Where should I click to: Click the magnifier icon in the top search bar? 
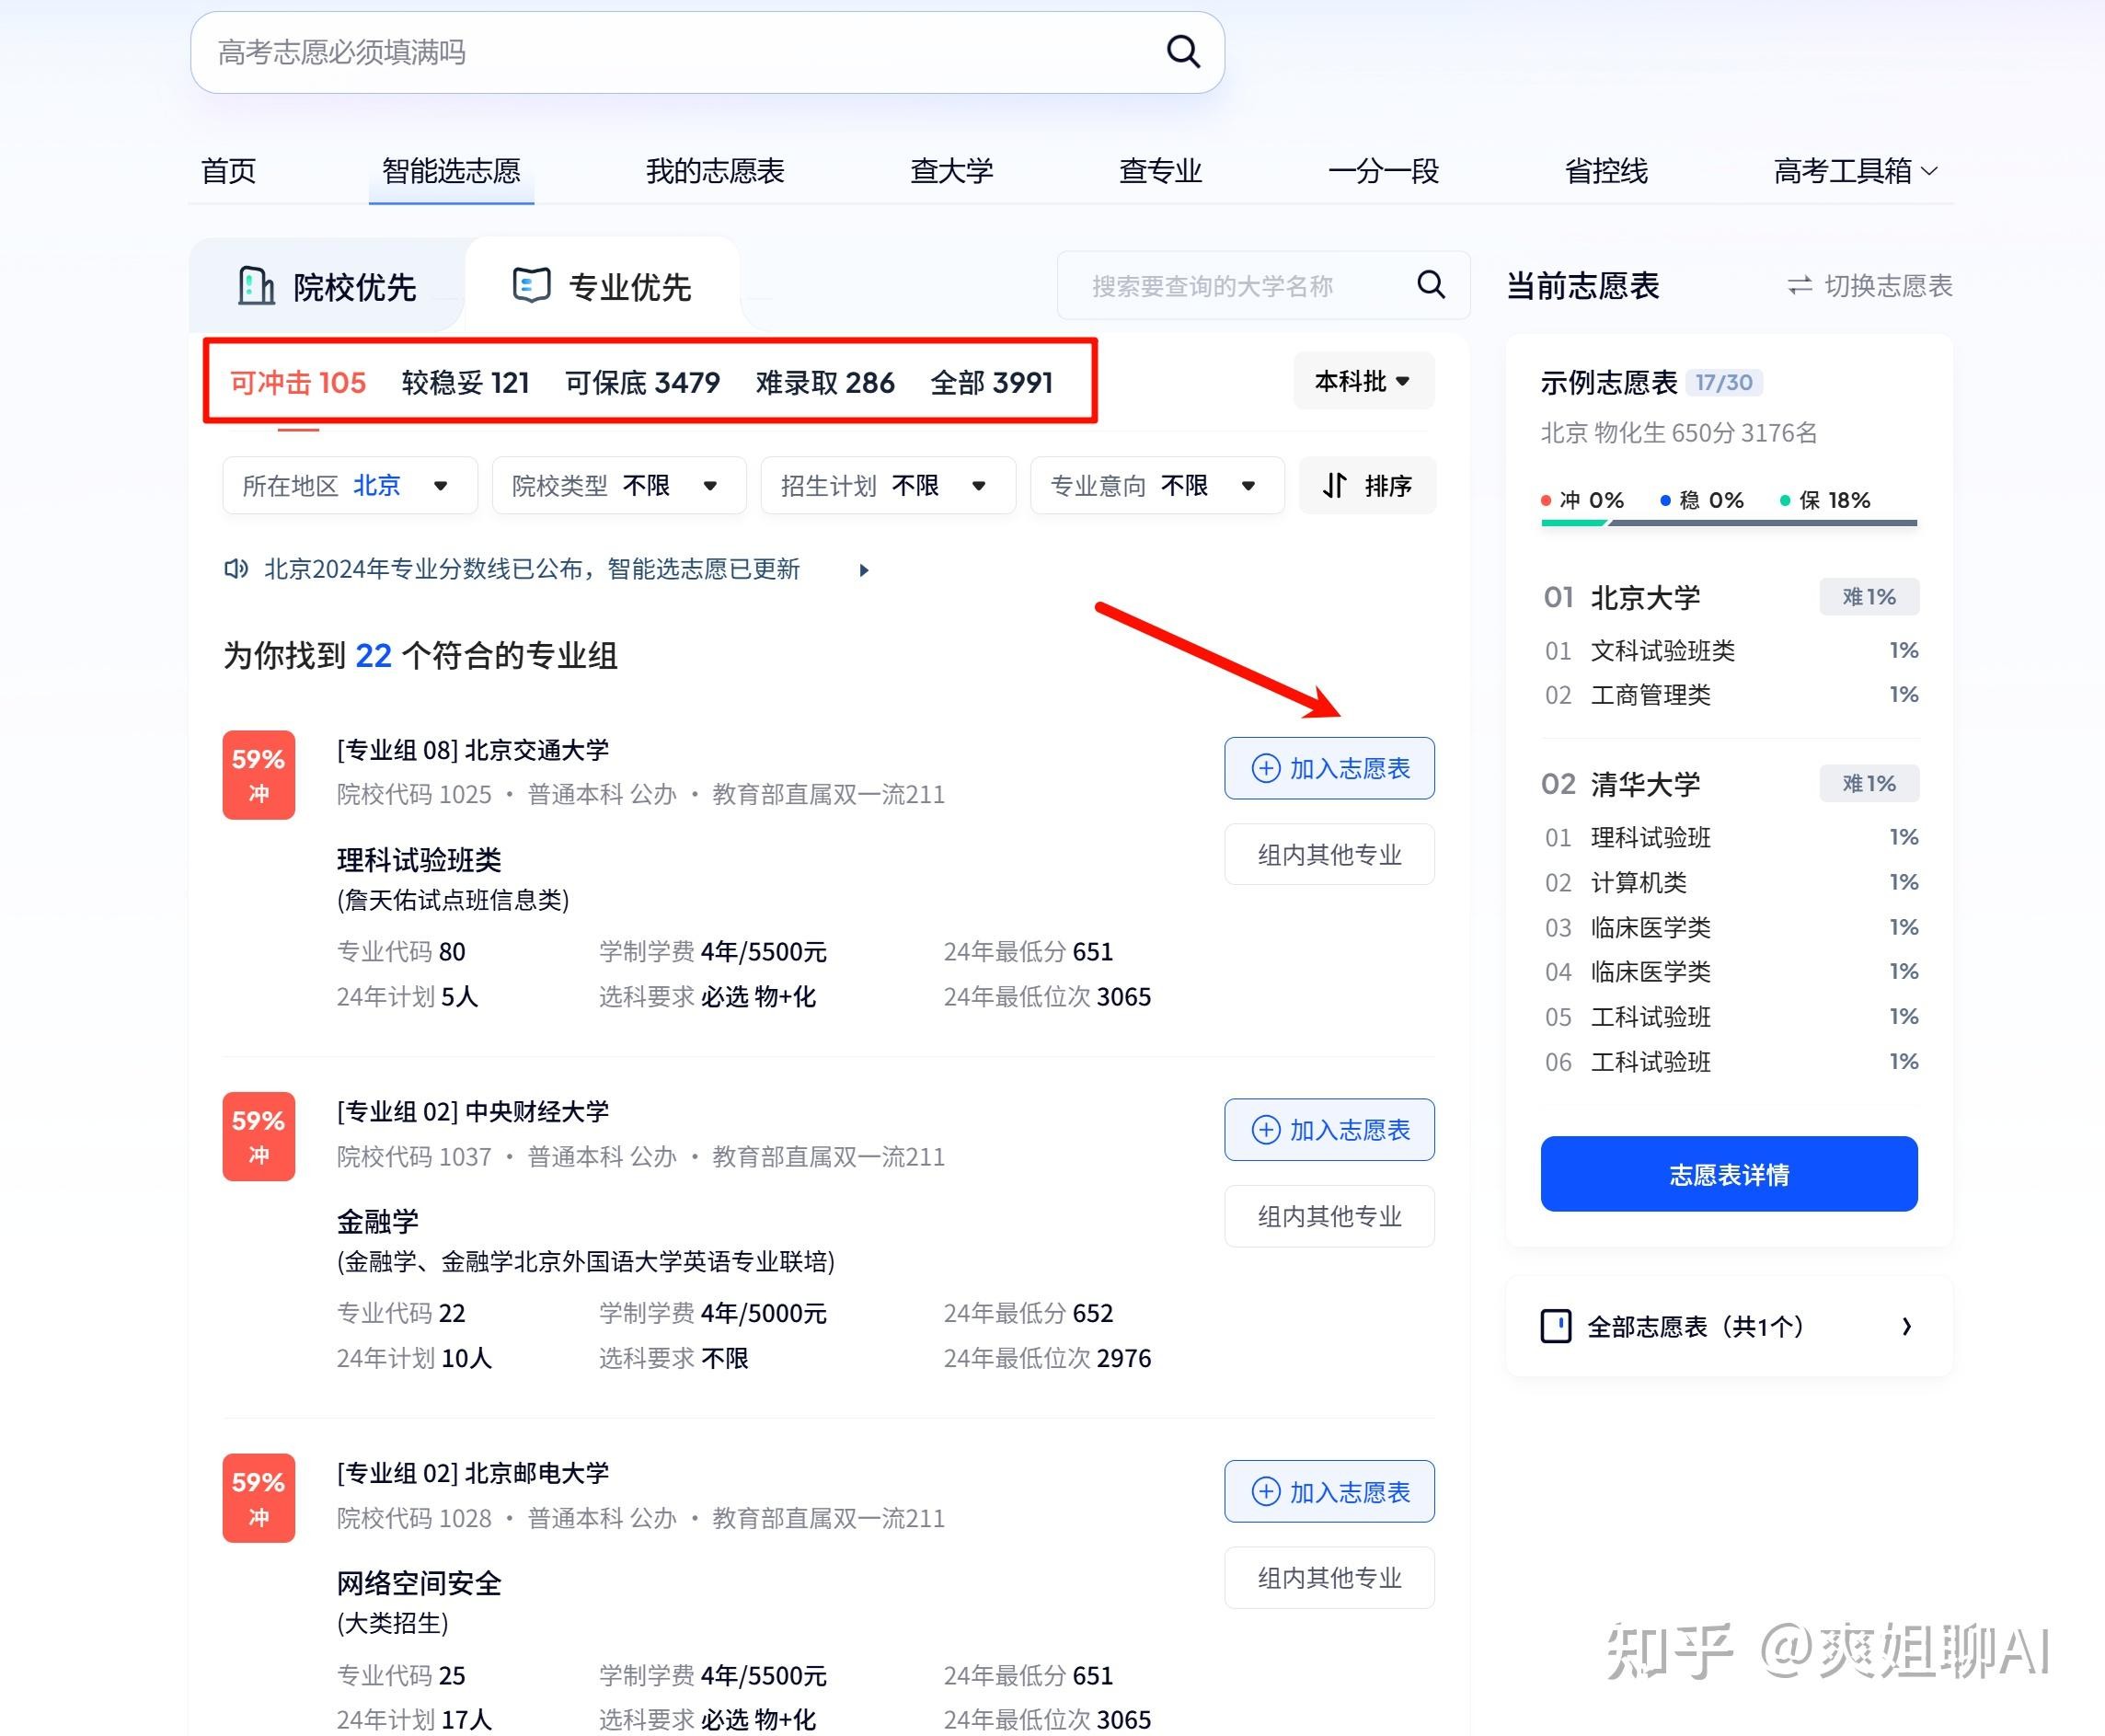pos(1183,52)
